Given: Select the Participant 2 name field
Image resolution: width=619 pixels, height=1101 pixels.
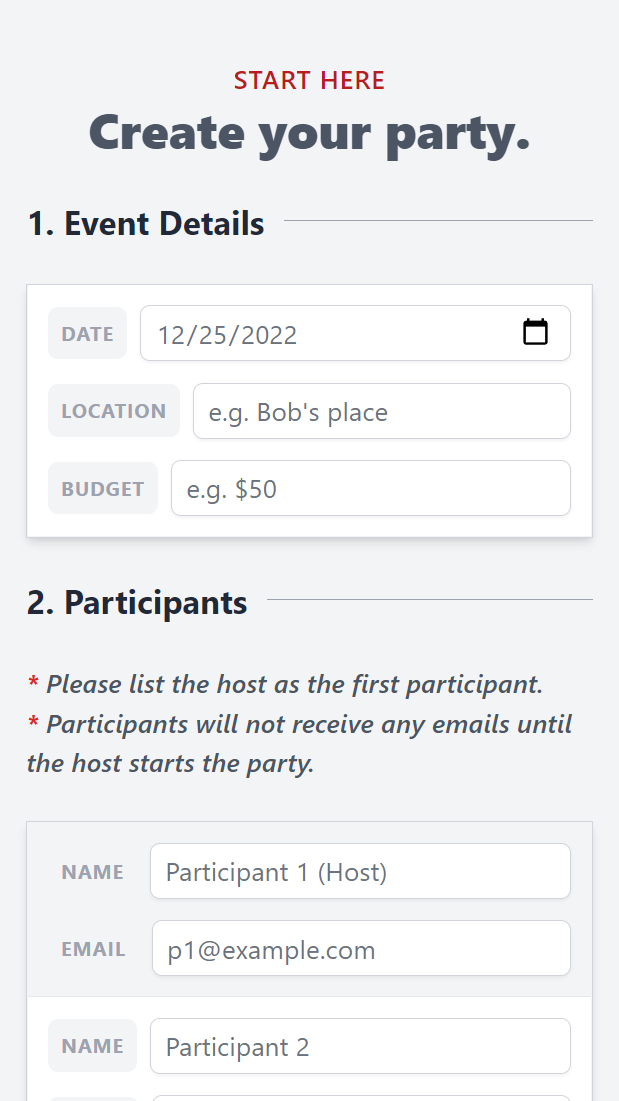Looking at the screenshot, I should (360, 1046).
